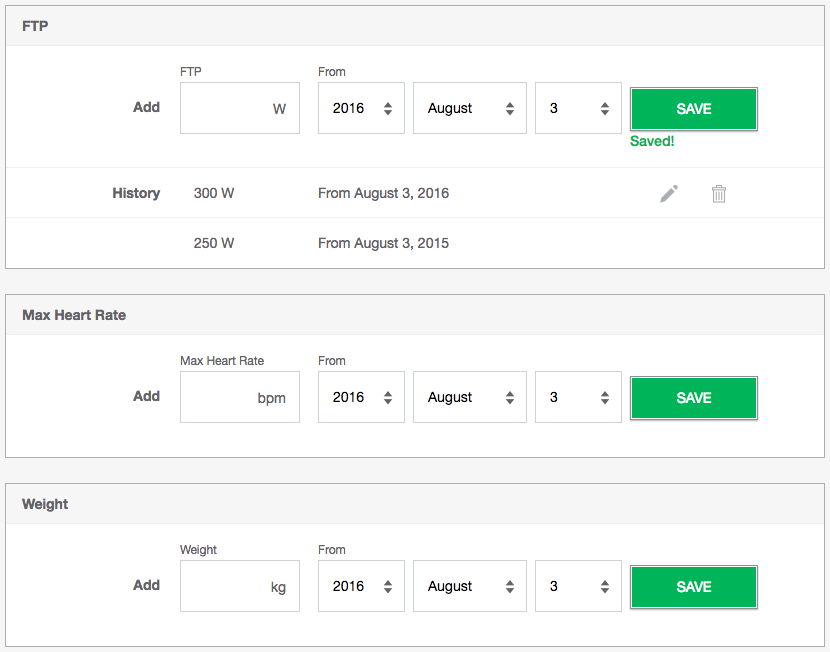Image resolution: width=830 pixels, height=652 pixels.
Task: Delete the 300 W FTP history entry
Action: click(718, 194)
